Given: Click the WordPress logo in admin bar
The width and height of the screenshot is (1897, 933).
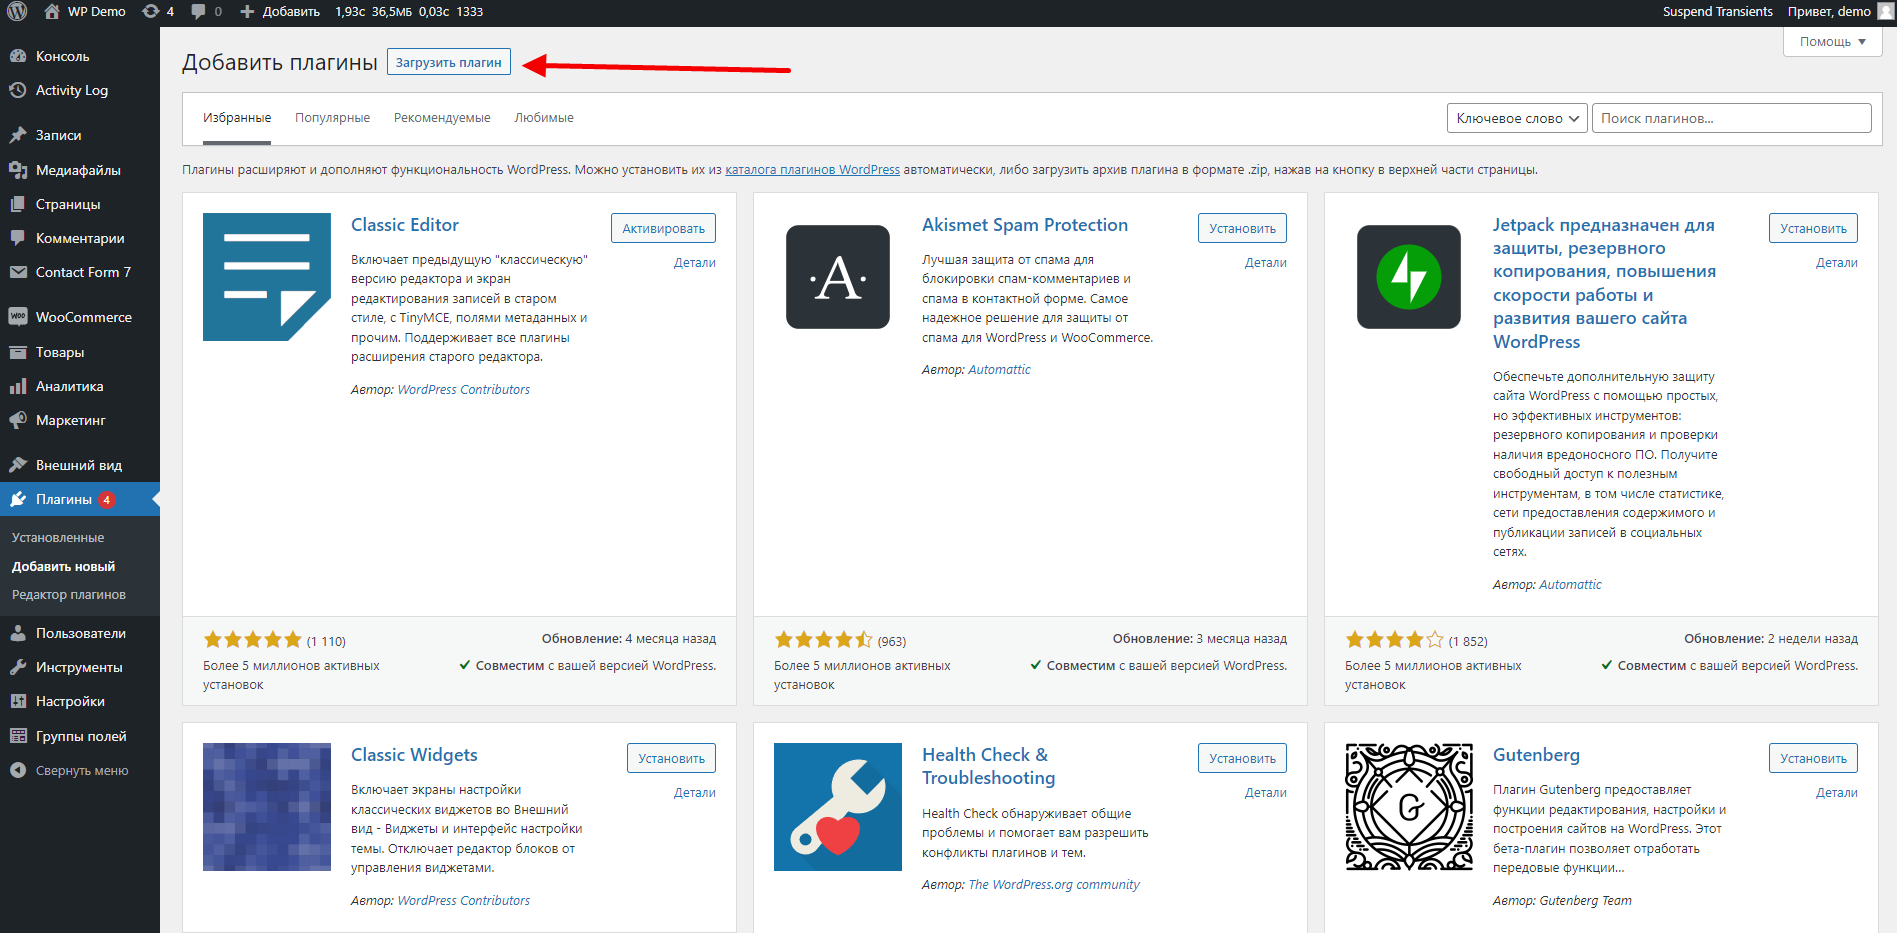Looking at the screenshot, I should tap(17, 12).
